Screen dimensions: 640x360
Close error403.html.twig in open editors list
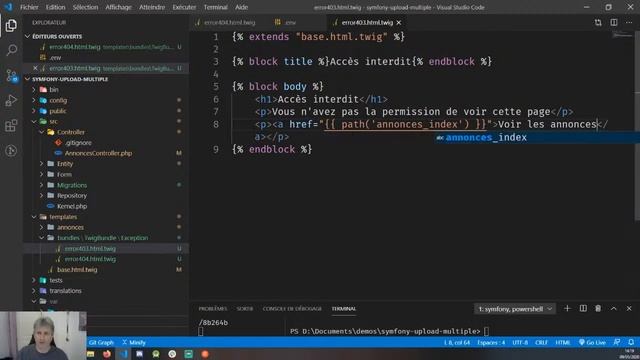click(x=35, y=68)
